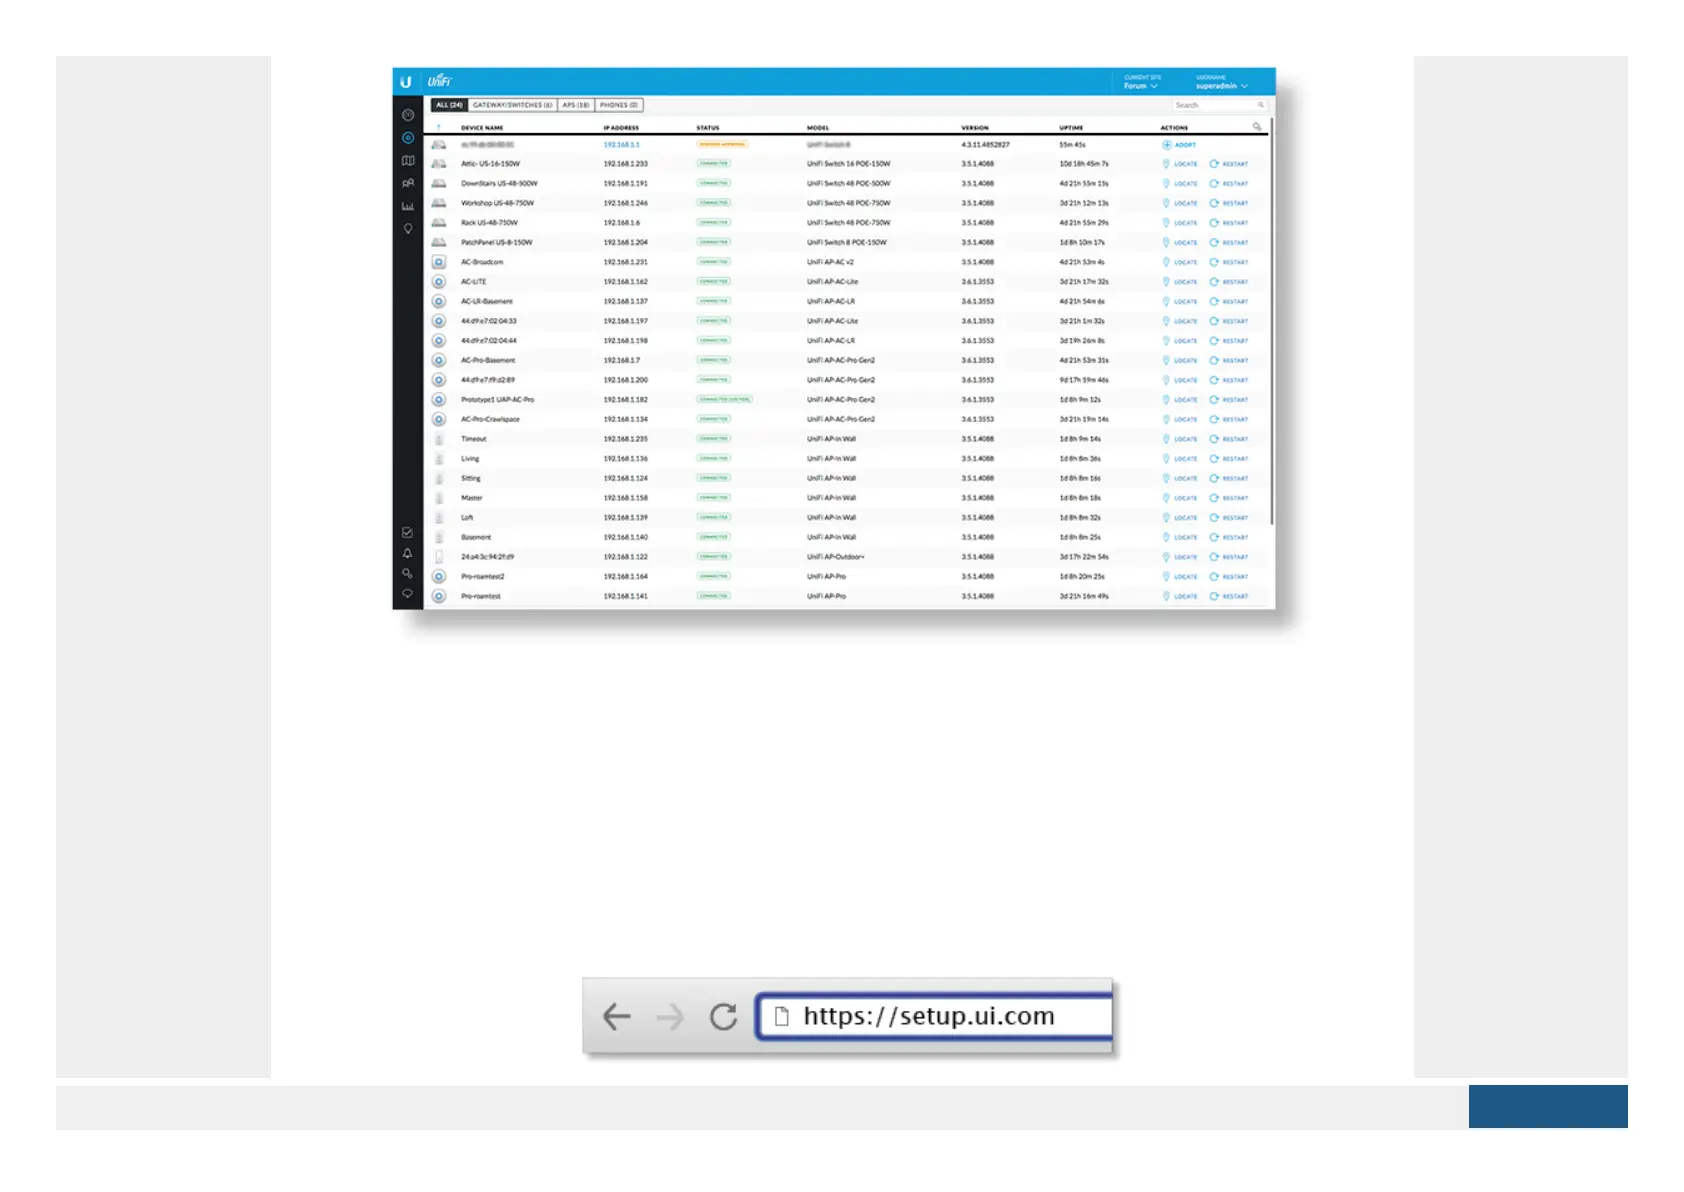
Task: Select the Gateway/Switches tab
Action: 512,105
